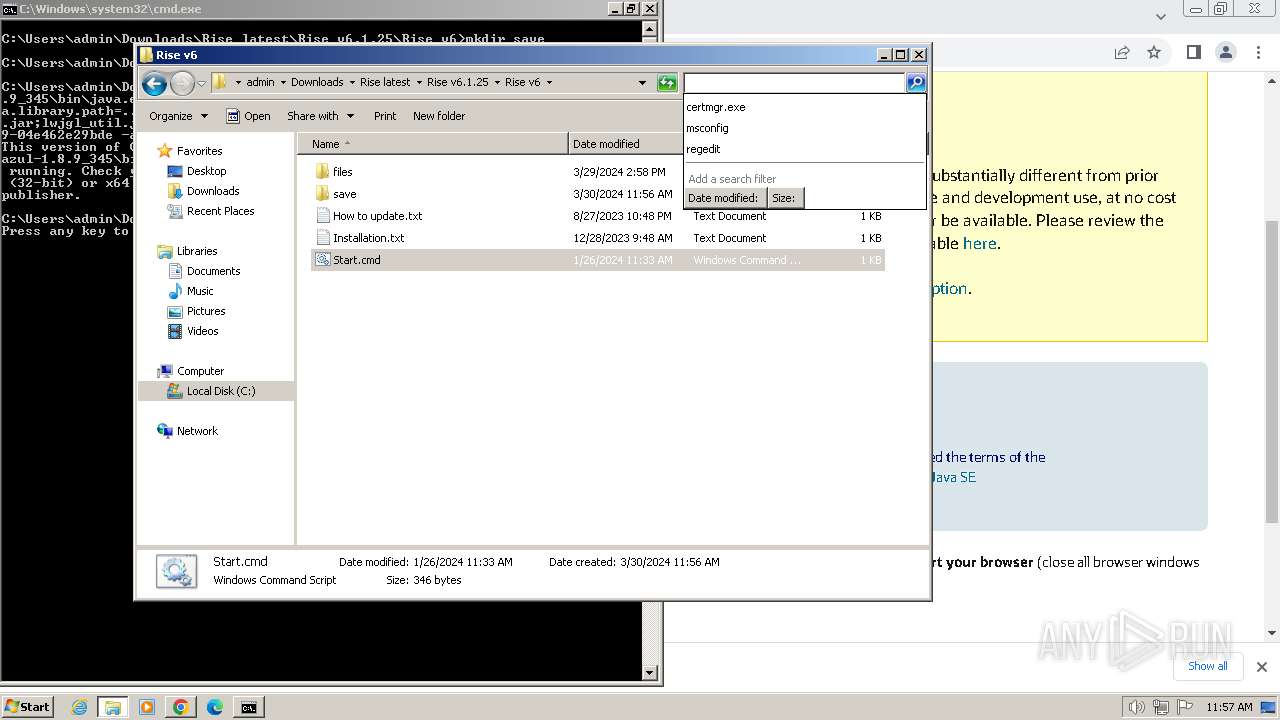Select Network in navigation pane

pyautogui.click(x=197, y=431)
